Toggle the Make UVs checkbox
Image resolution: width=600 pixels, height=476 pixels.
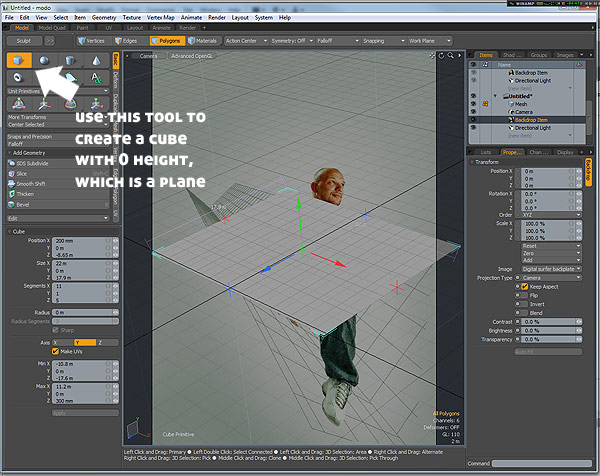click(x=55, y=351)
